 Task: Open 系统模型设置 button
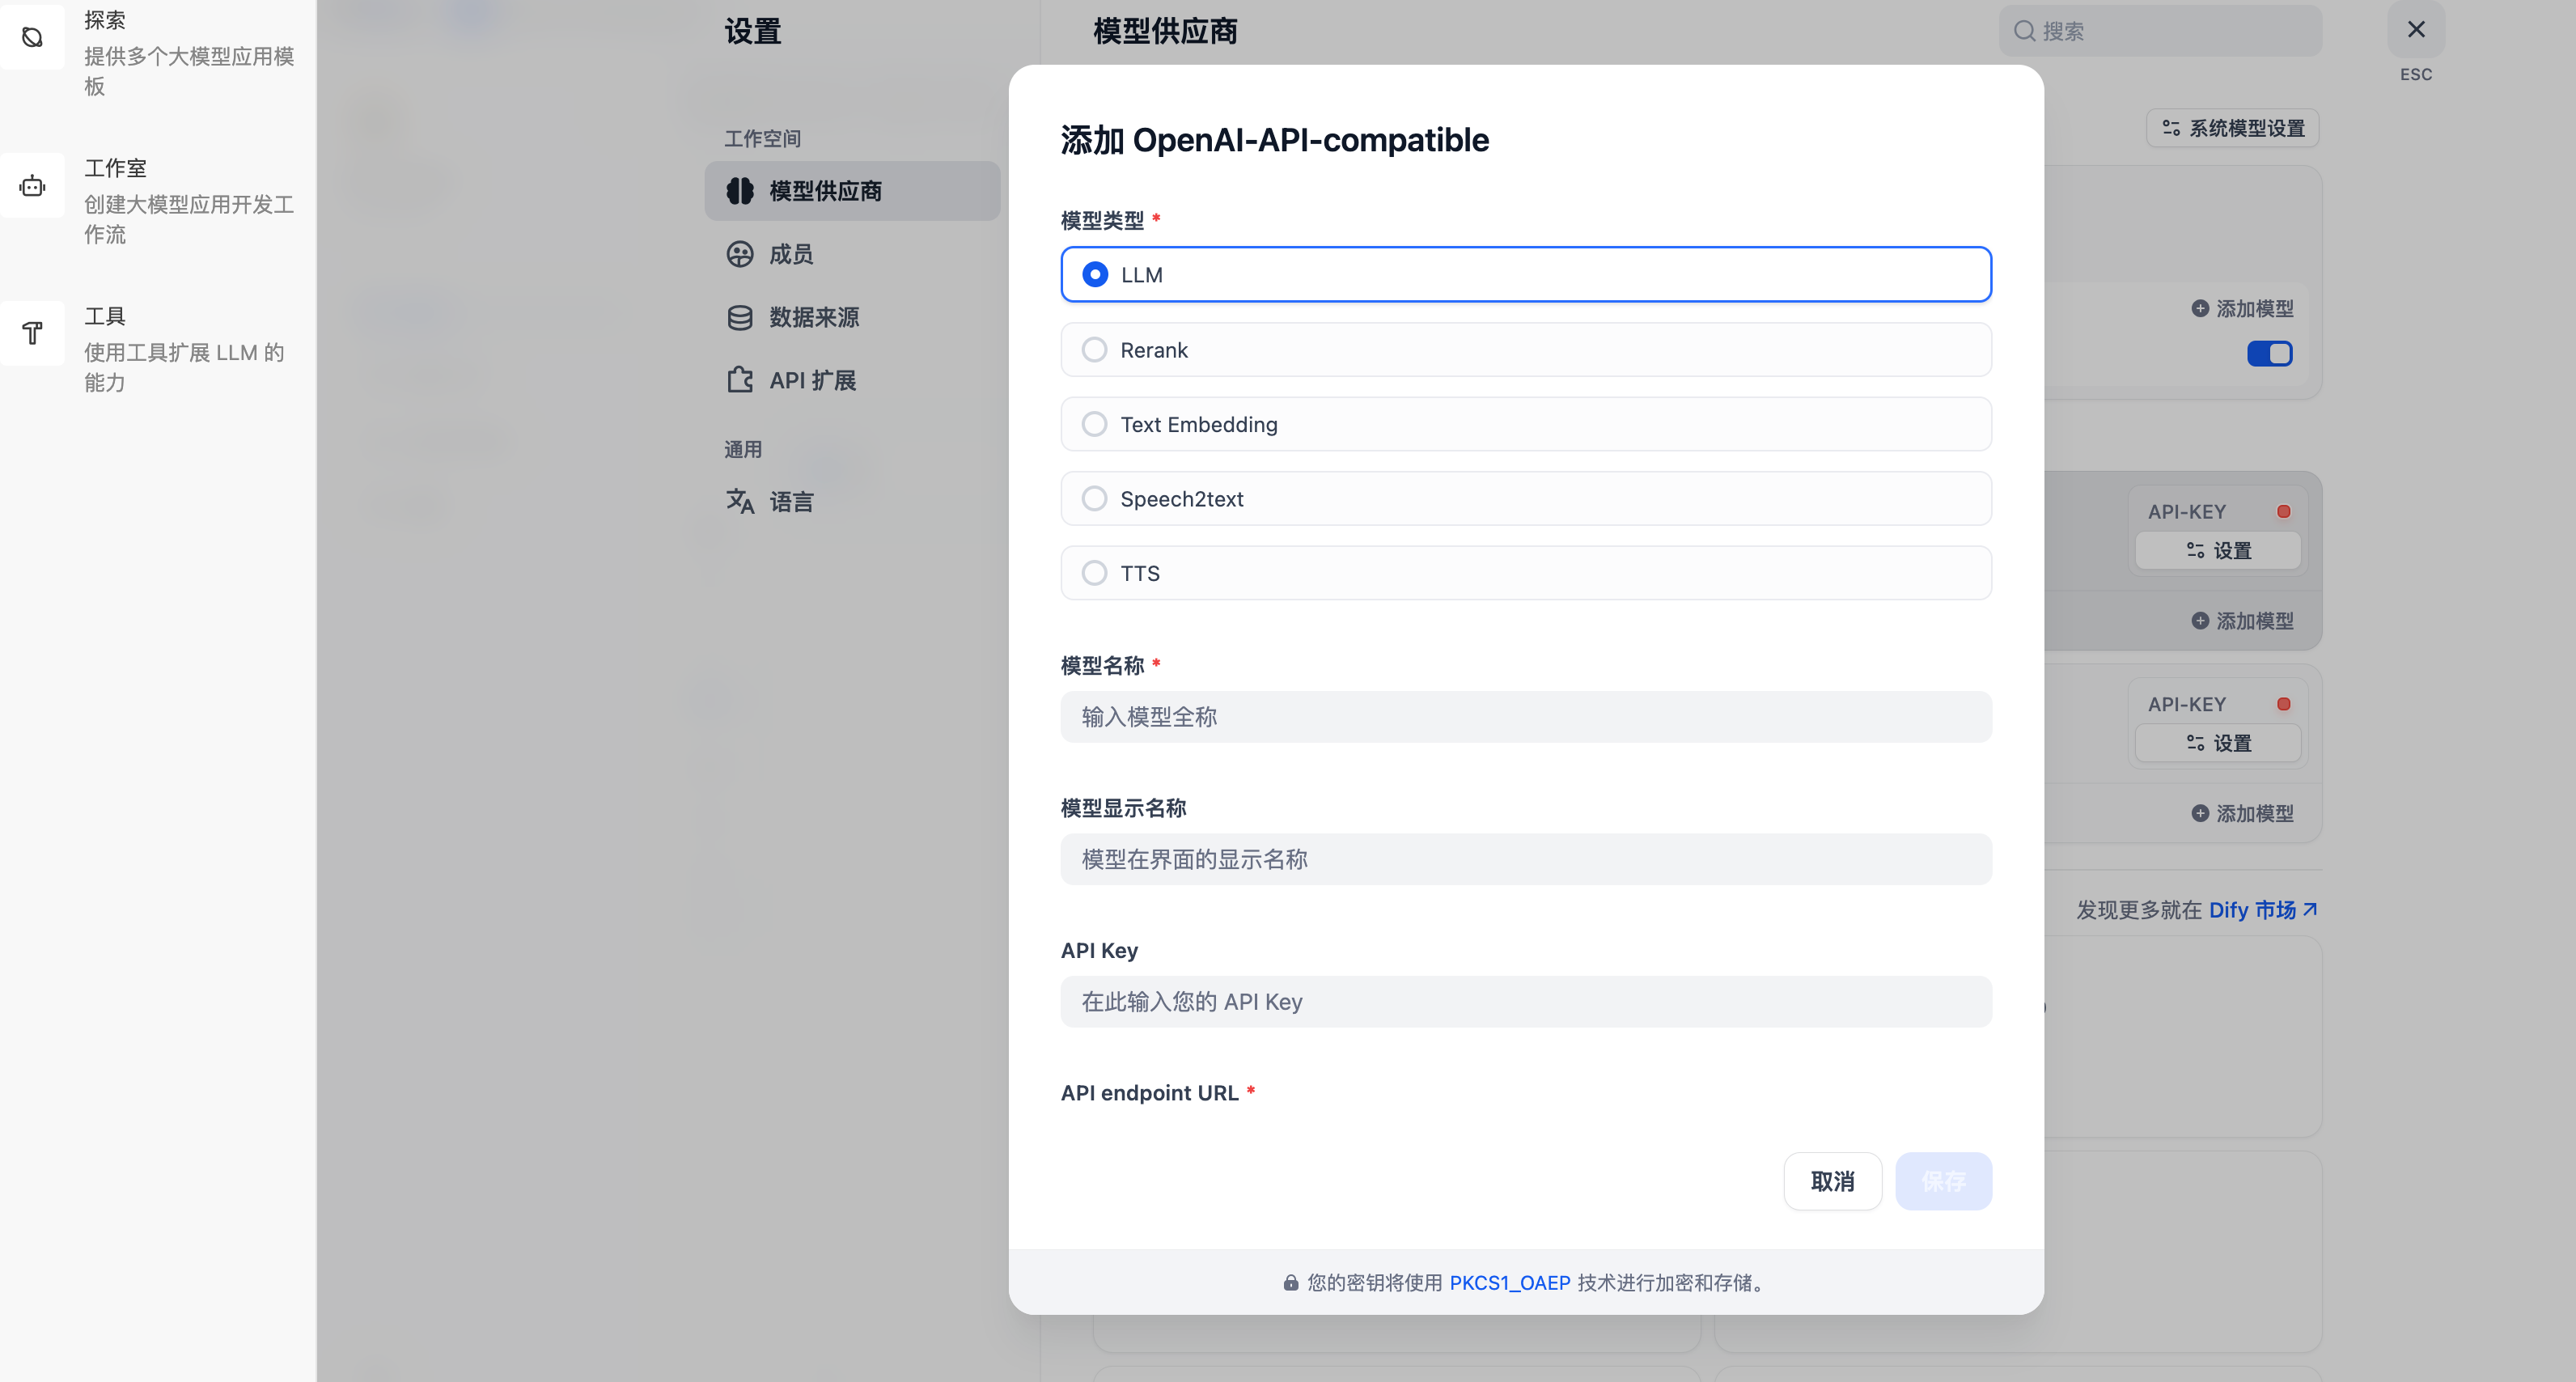click(x=2233, y=129)
